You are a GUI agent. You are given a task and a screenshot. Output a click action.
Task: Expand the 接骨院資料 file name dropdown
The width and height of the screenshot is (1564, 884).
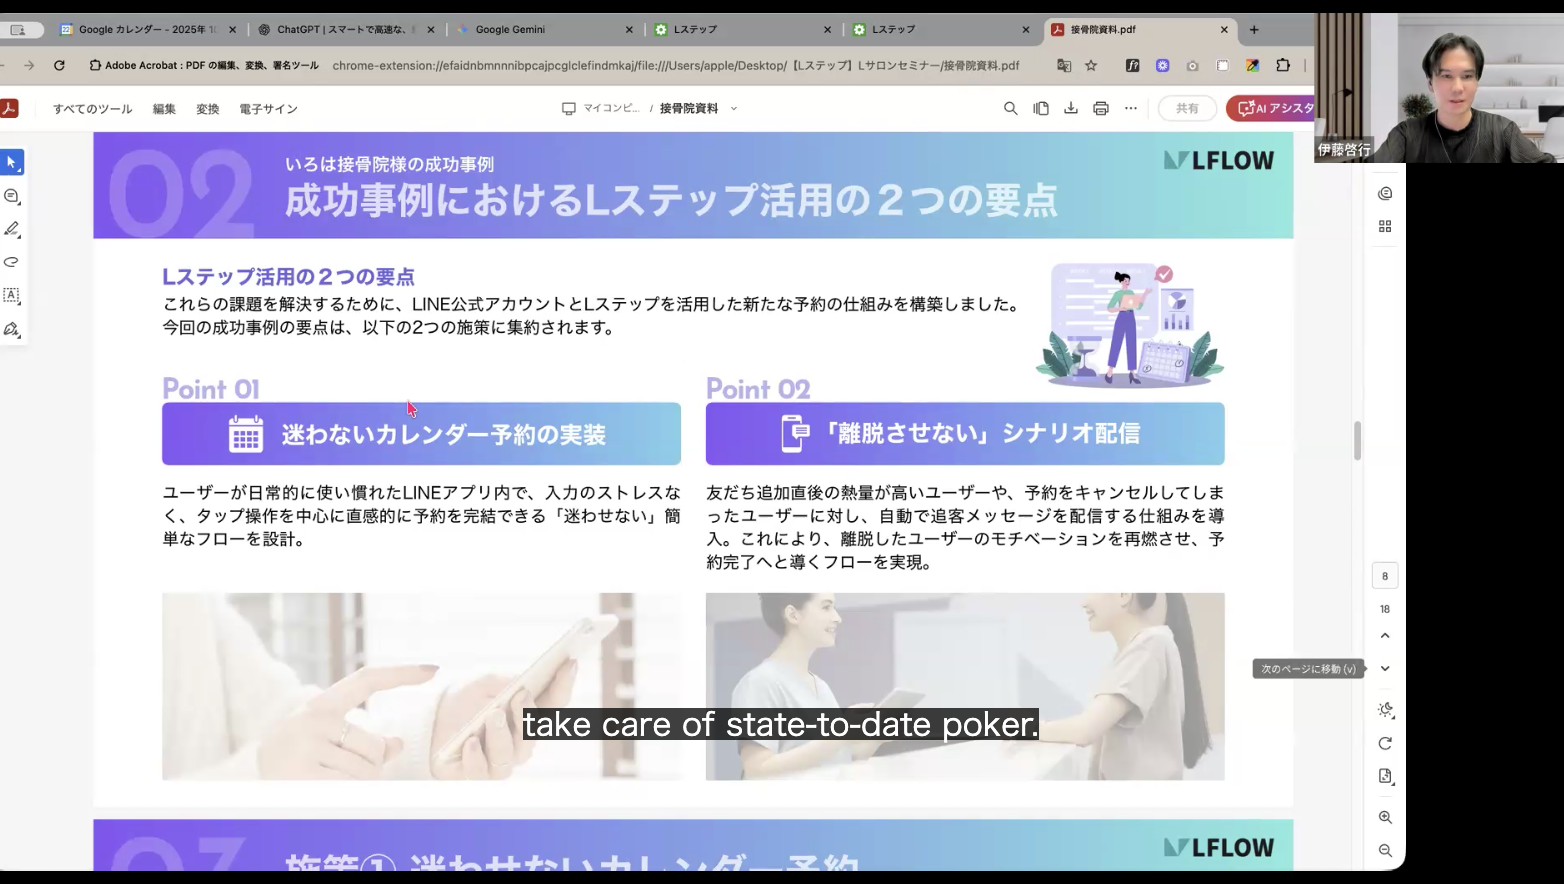(734, 109)
